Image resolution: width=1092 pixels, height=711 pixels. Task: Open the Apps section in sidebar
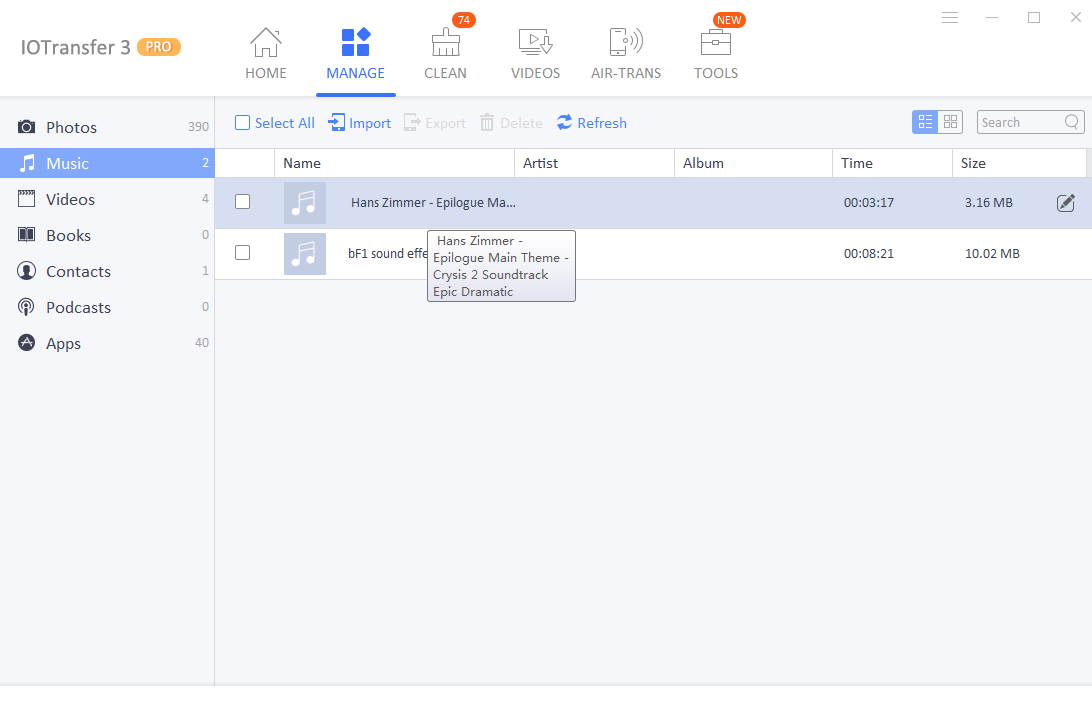pos(61,343)
